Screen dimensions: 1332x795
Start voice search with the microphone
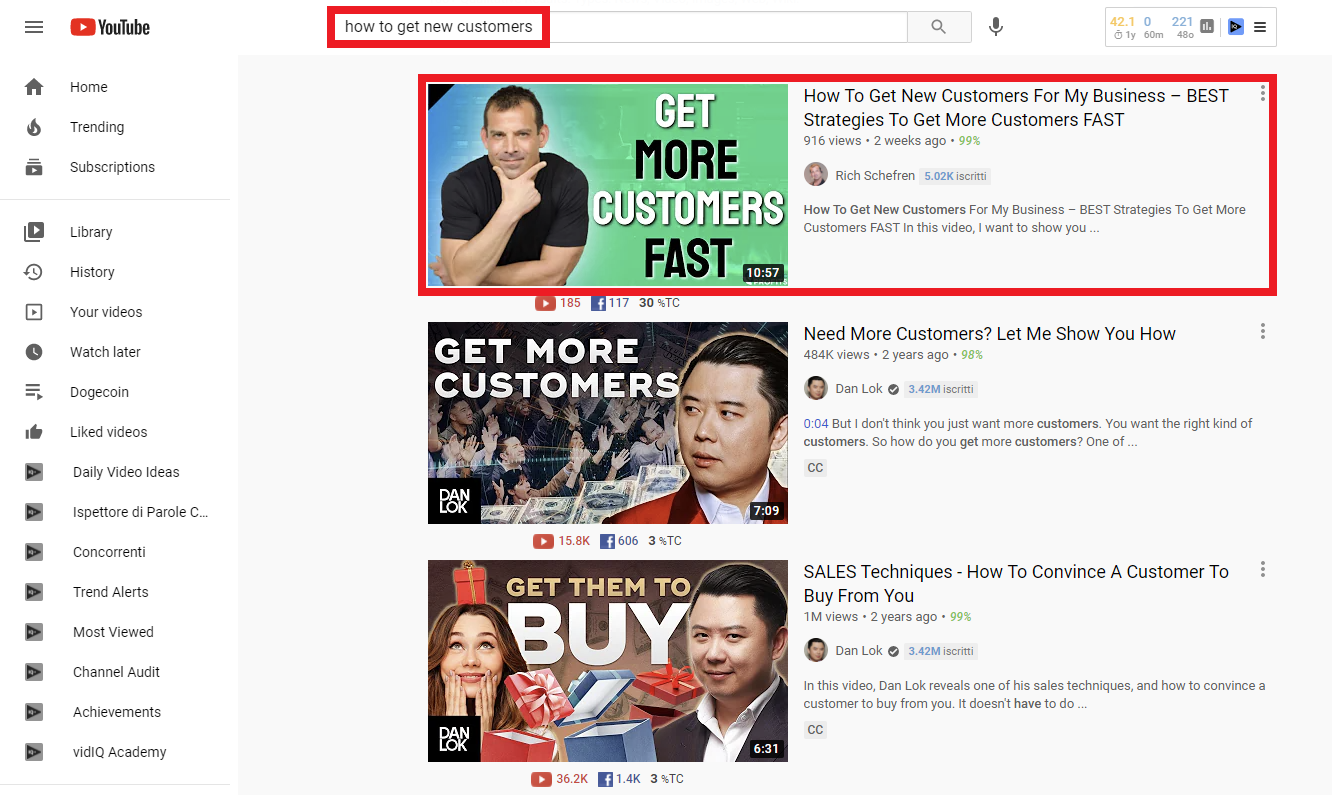point(996,27)
